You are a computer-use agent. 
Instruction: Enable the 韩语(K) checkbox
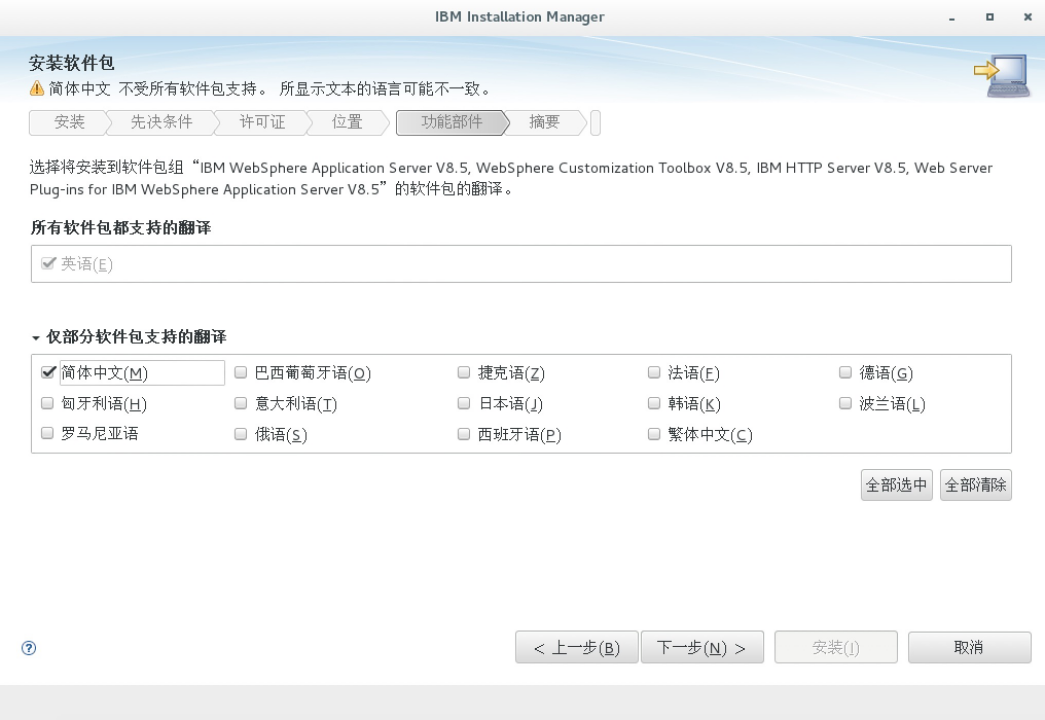coord(654,403)
